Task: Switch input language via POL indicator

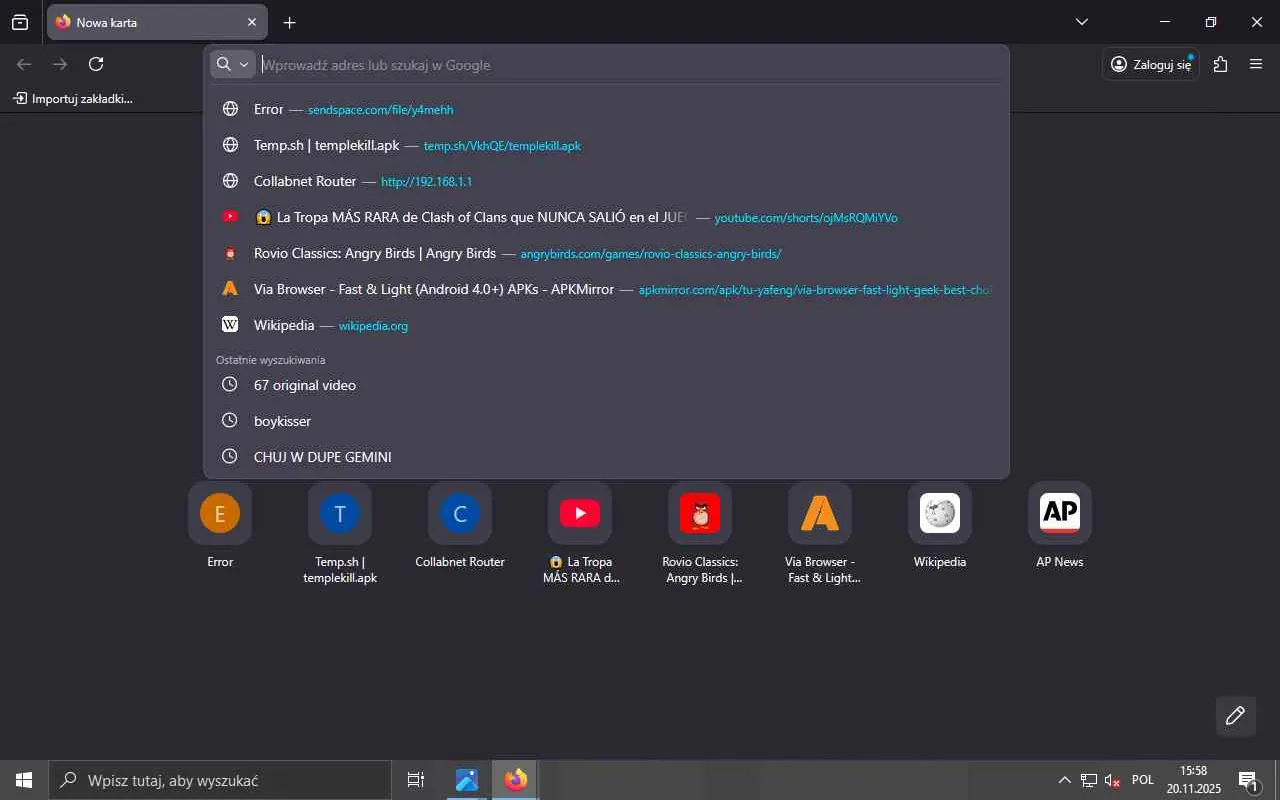Action: (x=1143, y=780)
